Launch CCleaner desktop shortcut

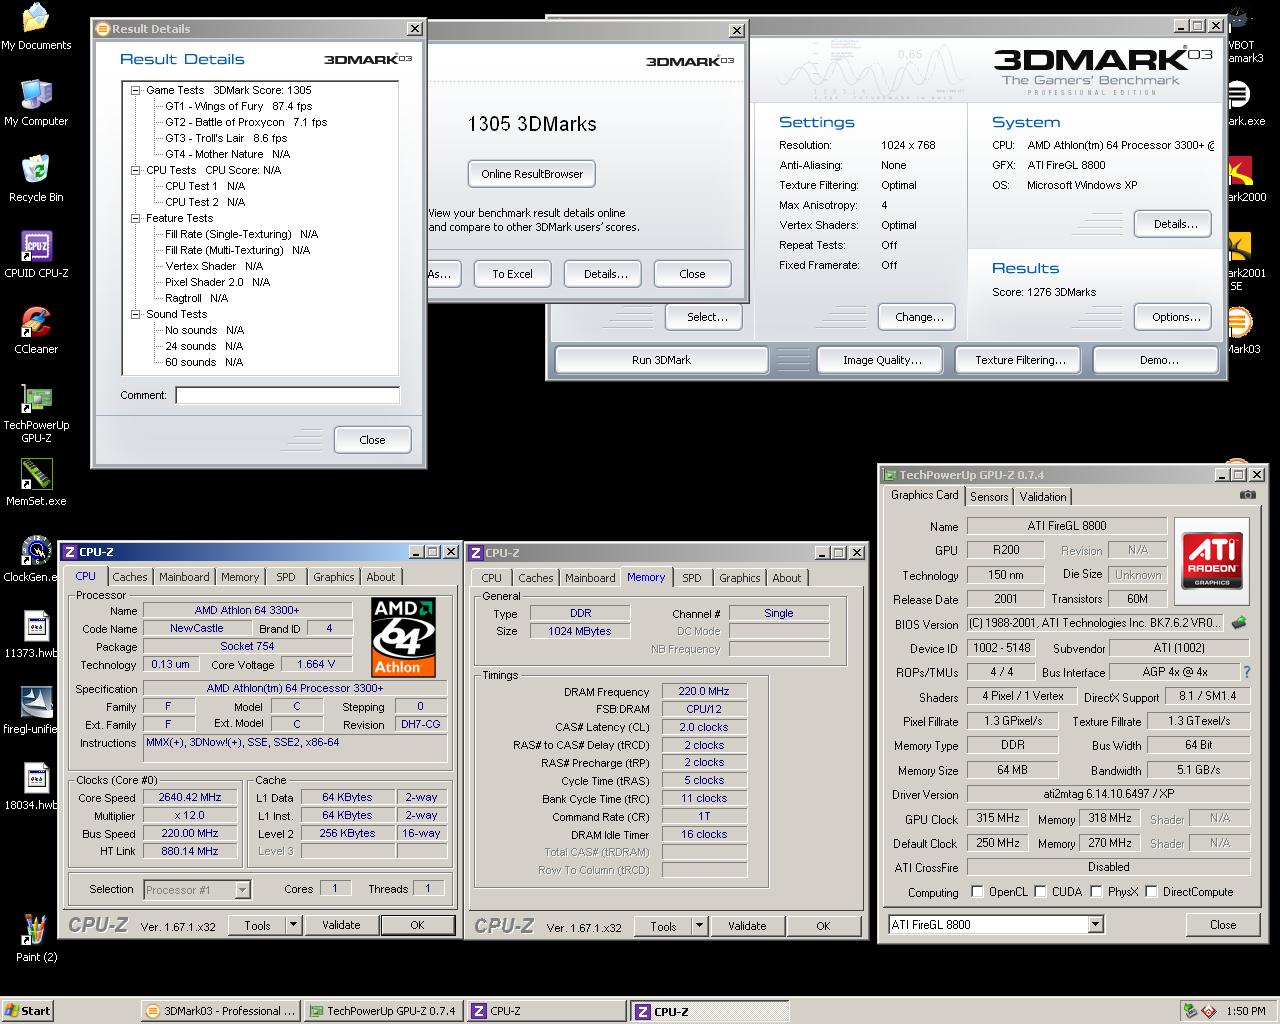click(x=36, y=330)
